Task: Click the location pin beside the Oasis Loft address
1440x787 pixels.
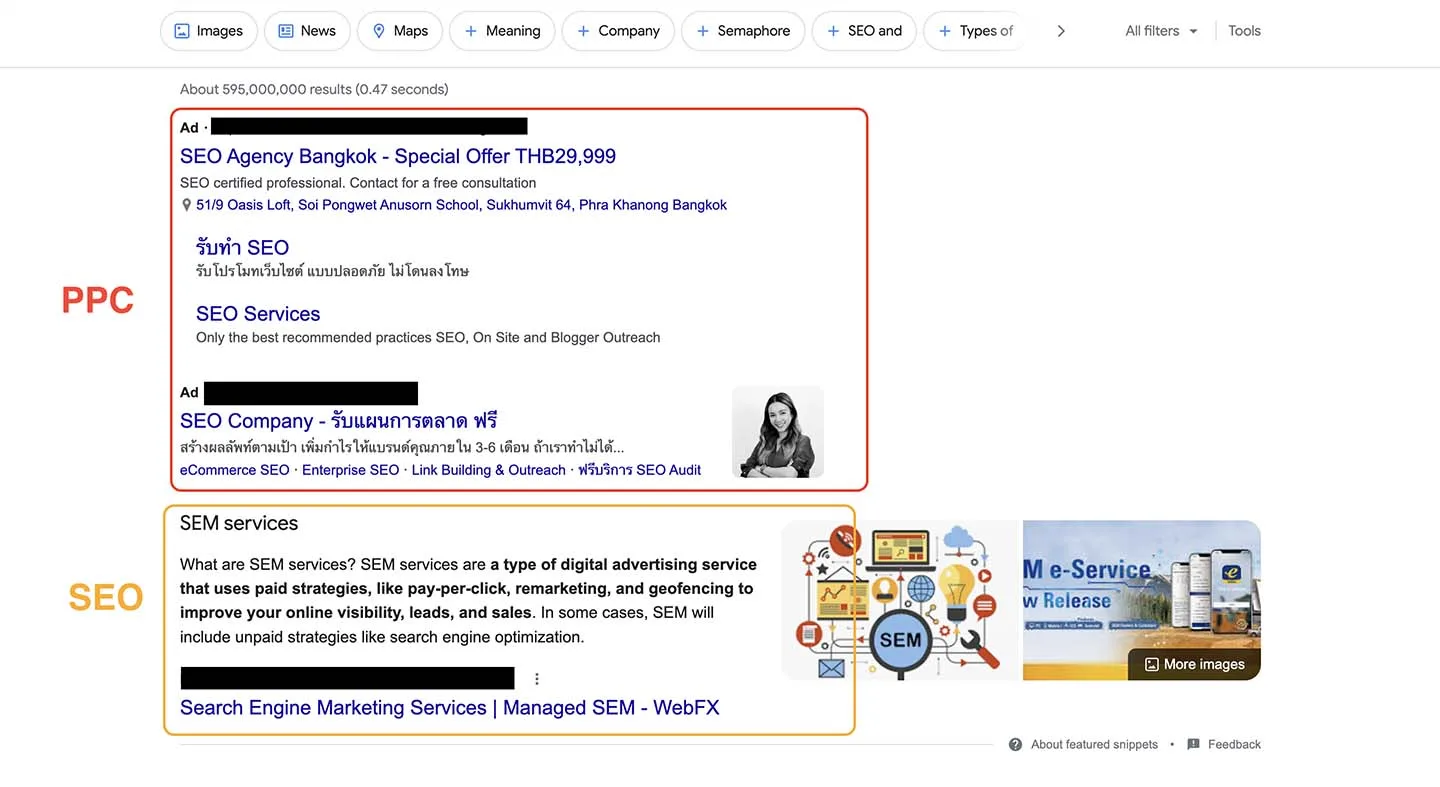Action: pos(187,204)
